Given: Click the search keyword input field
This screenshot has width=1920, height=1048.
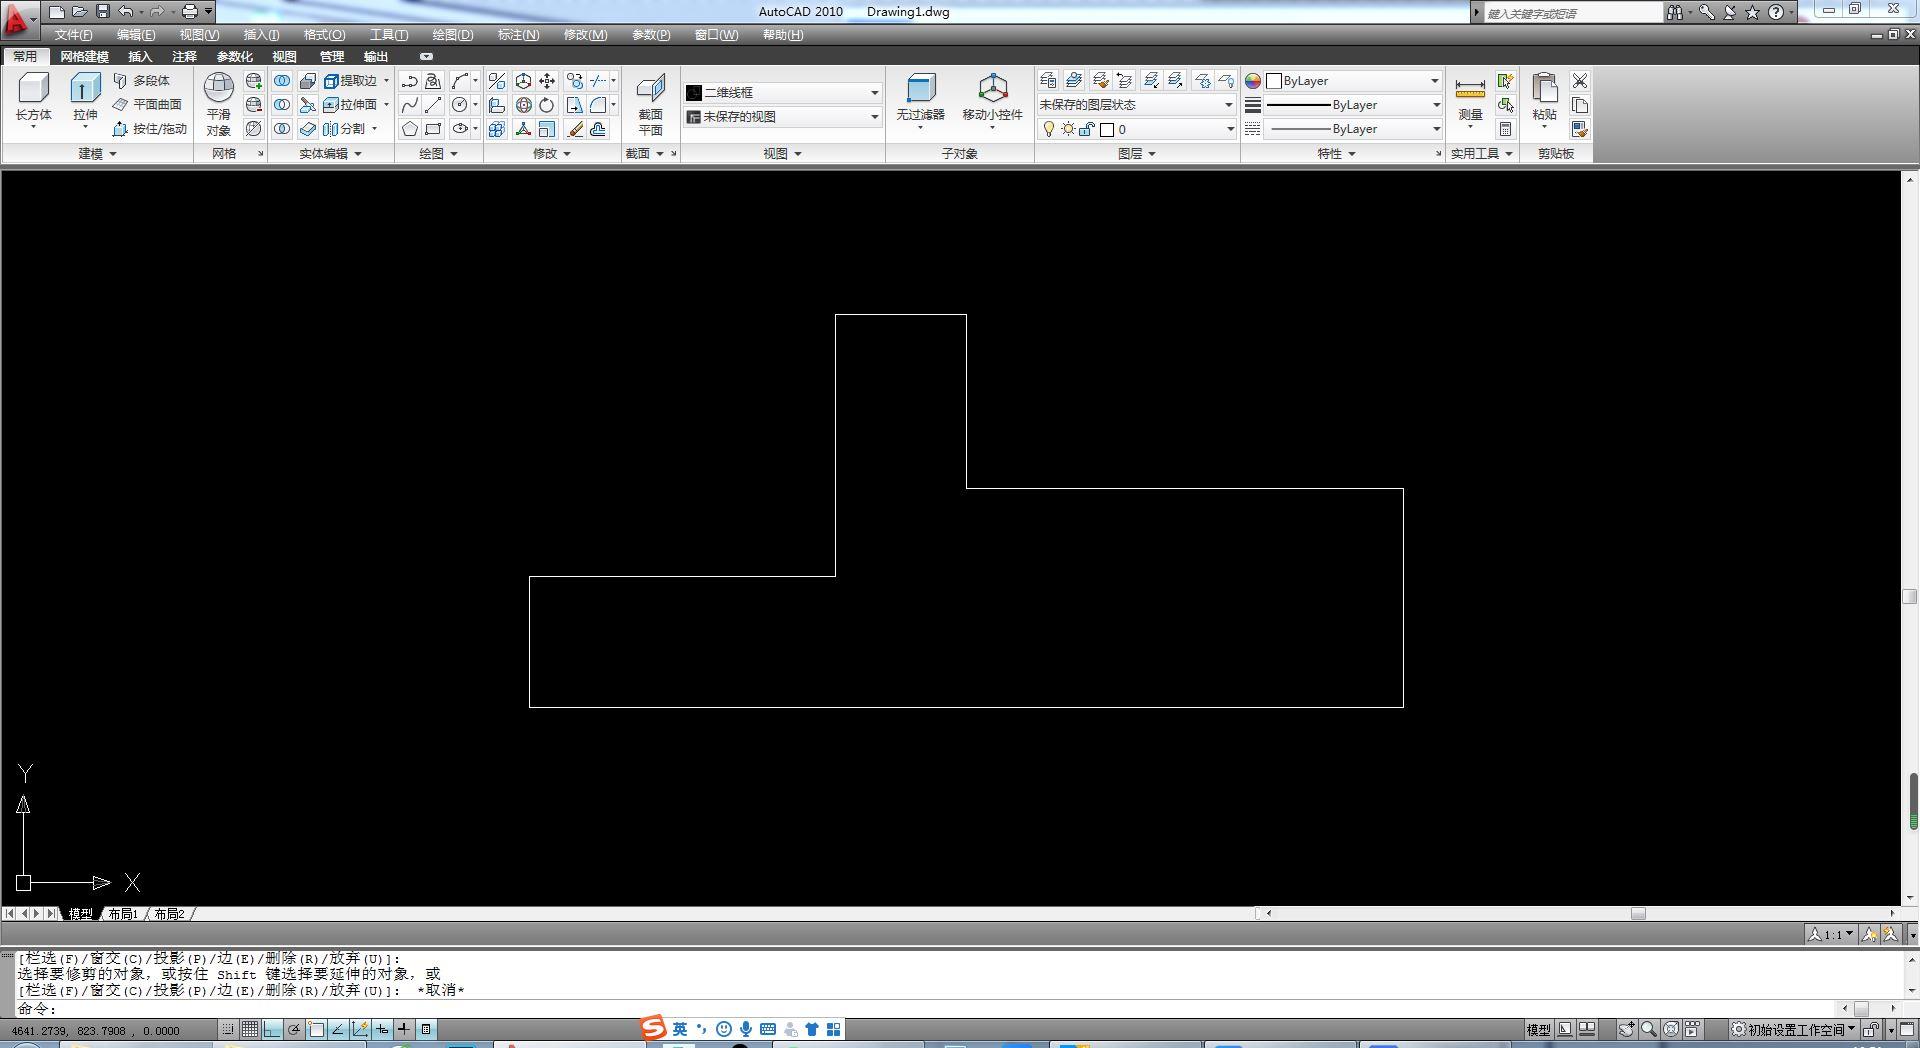Looking at the screenshot, I should click(x=1572, y=12).
